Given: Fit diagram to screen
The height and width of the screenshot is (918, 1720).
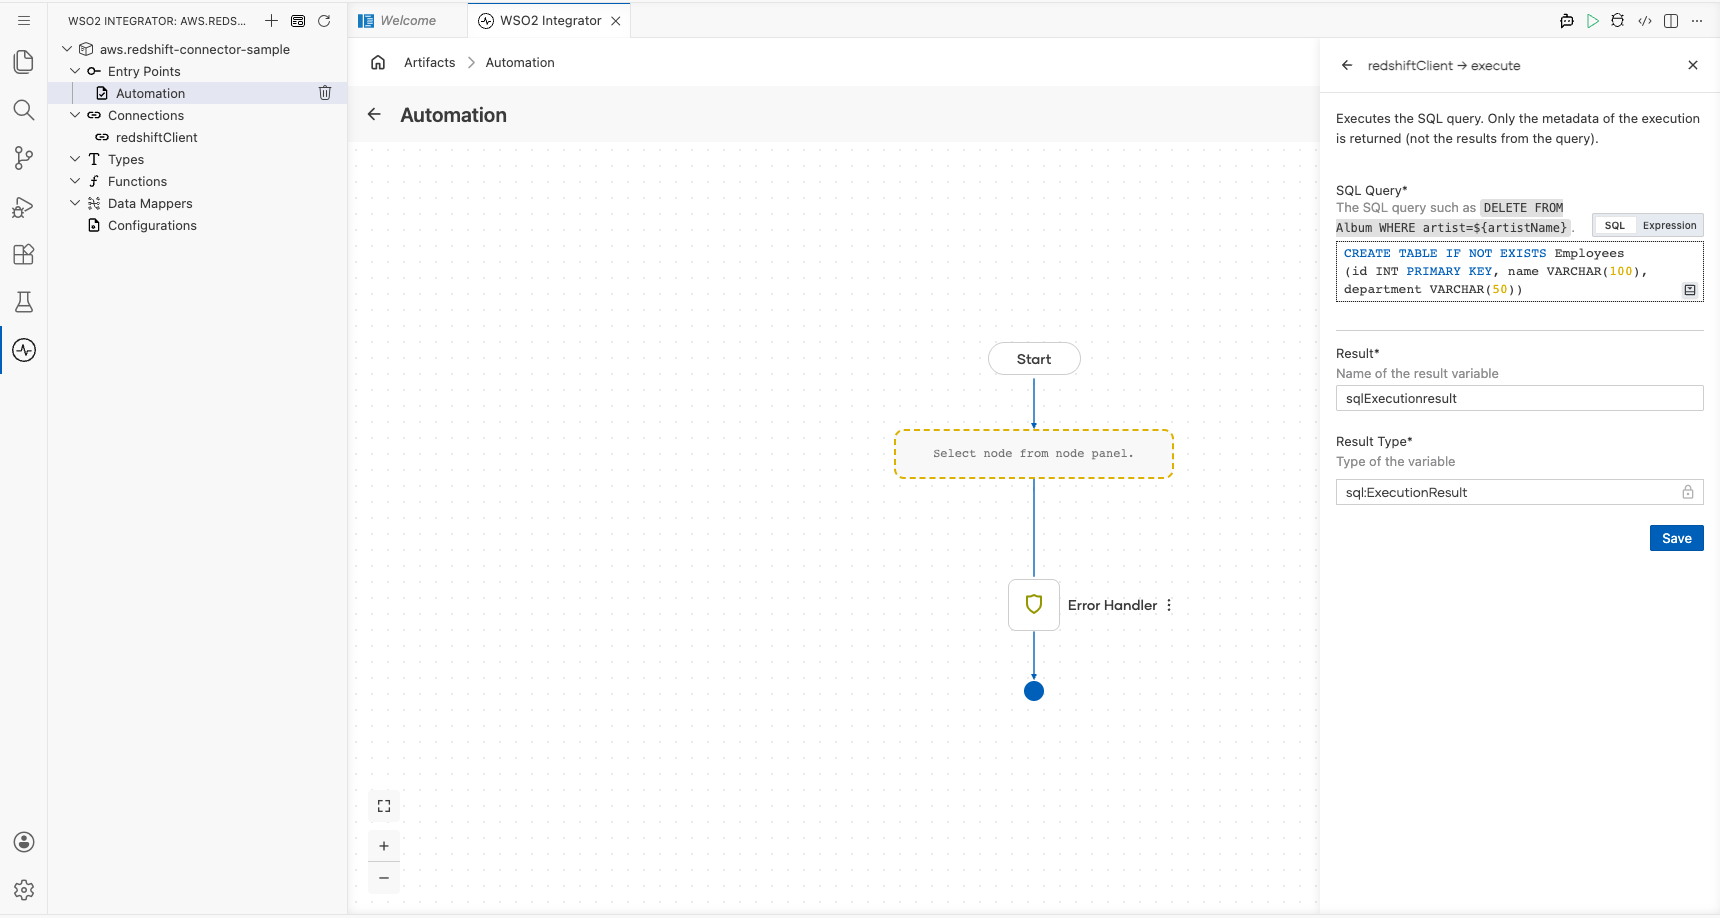Looking at the screenshot, I should tap(384, 806).
